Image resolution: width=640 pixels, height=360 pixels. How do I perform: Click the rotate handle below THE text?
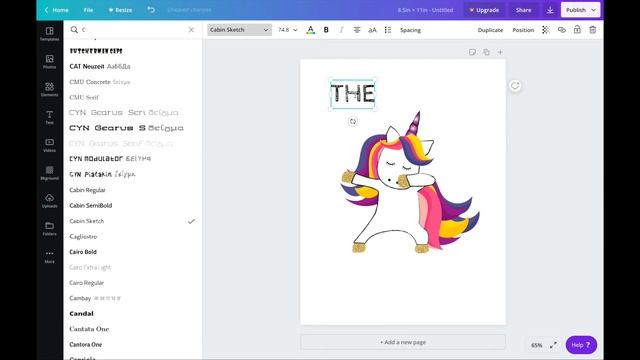point(353,121)
